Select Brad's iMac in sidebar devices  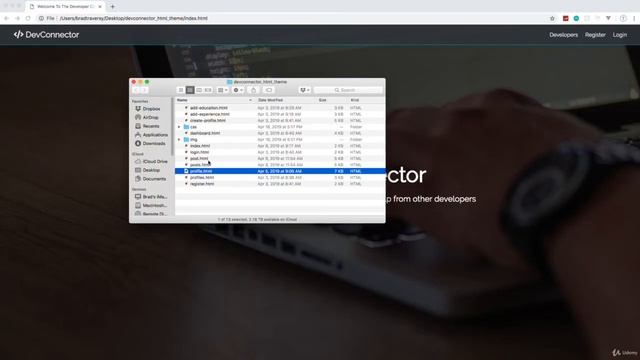point(151,197)
